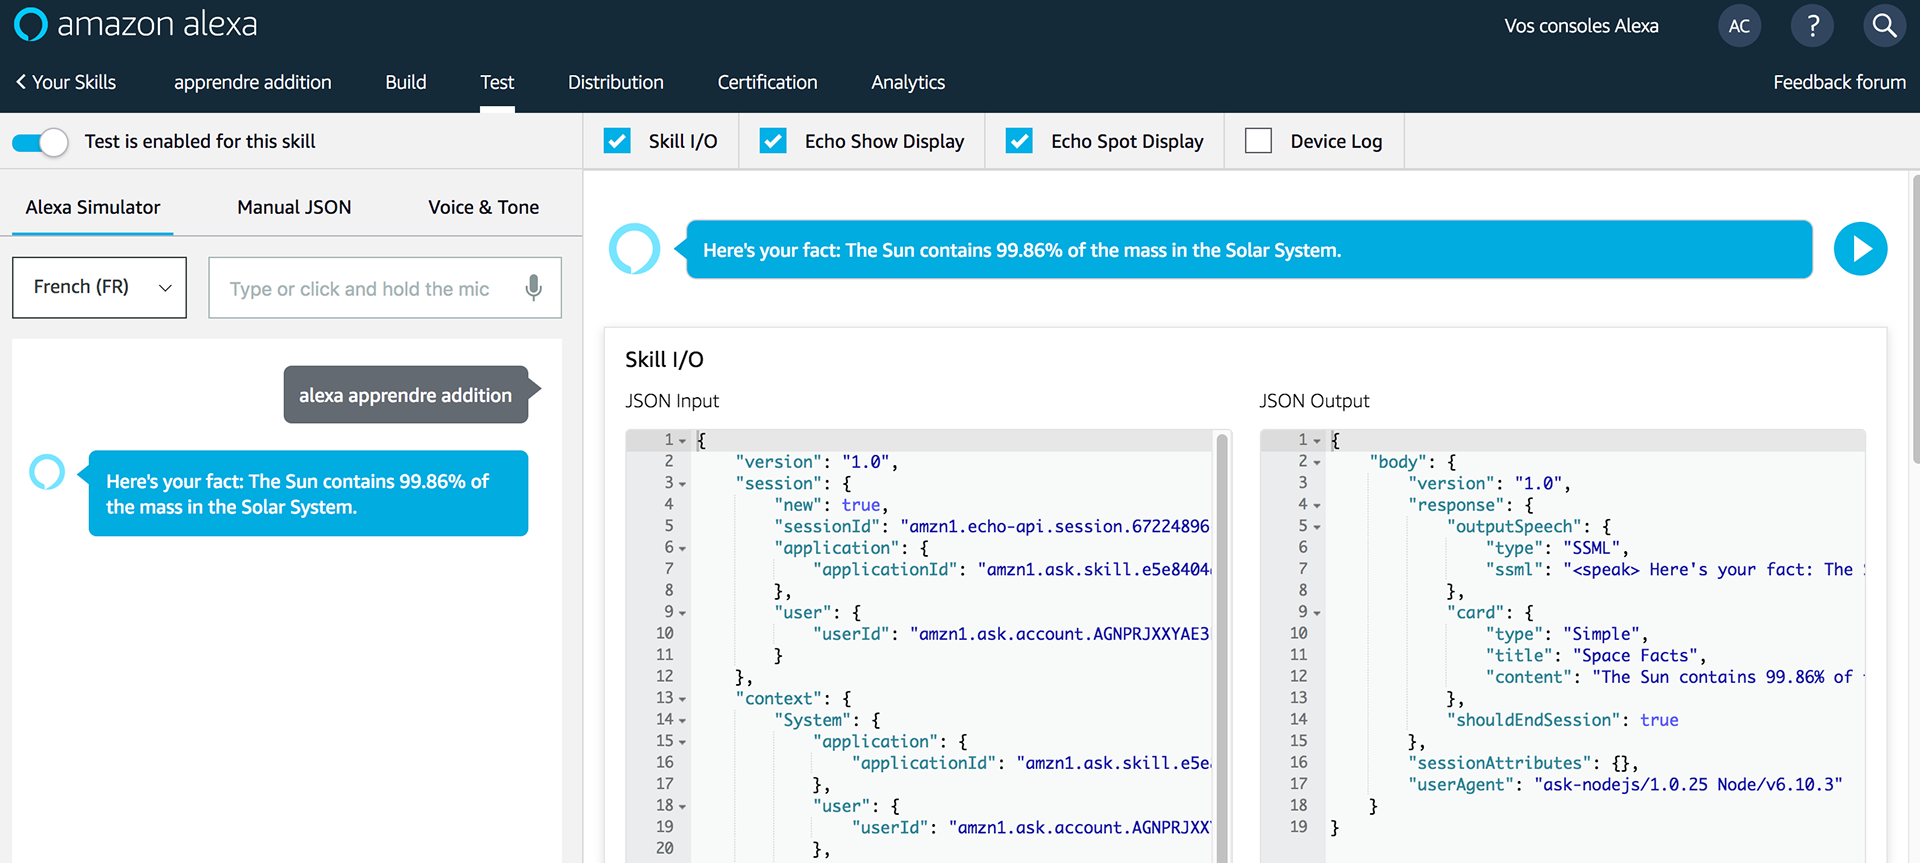This screenshot has height=863, width=1920.
Task: Click the sessionId line in JSON Input
Action: pos(991,526)
